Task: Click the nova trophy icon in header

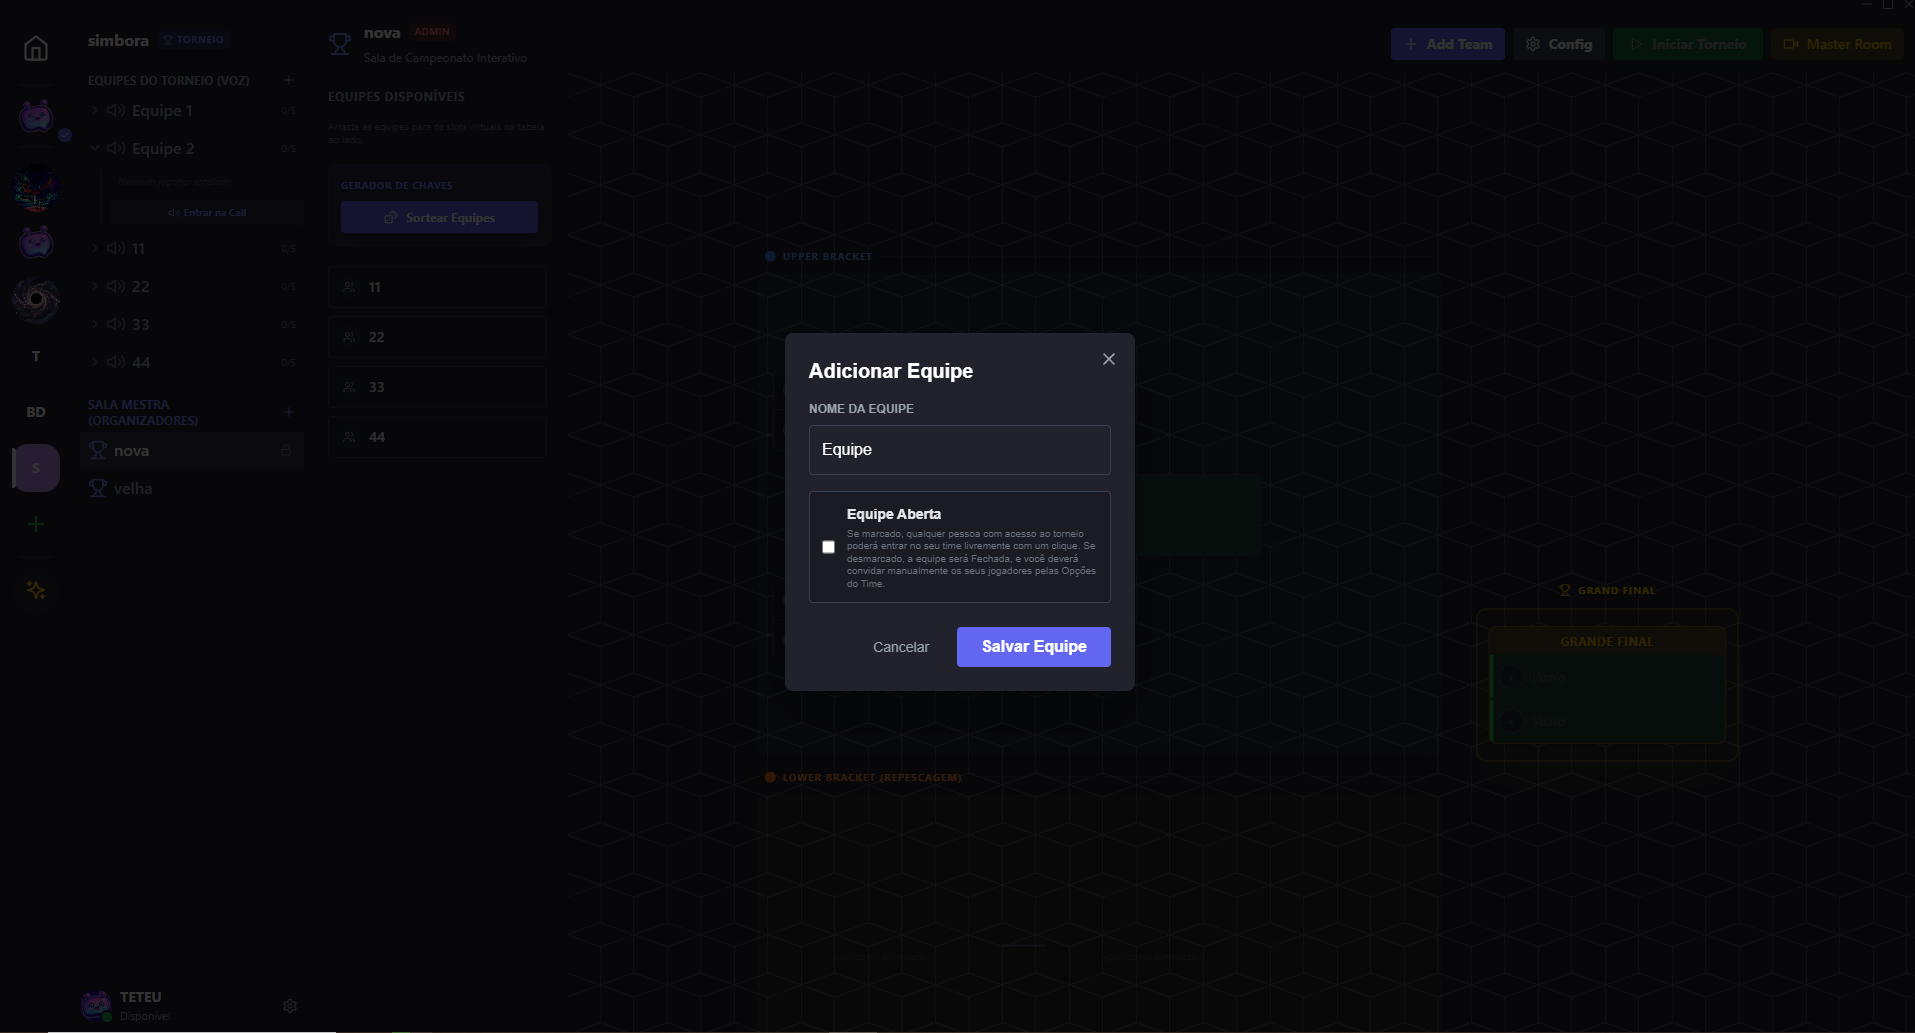Action: tap(340, 44)
